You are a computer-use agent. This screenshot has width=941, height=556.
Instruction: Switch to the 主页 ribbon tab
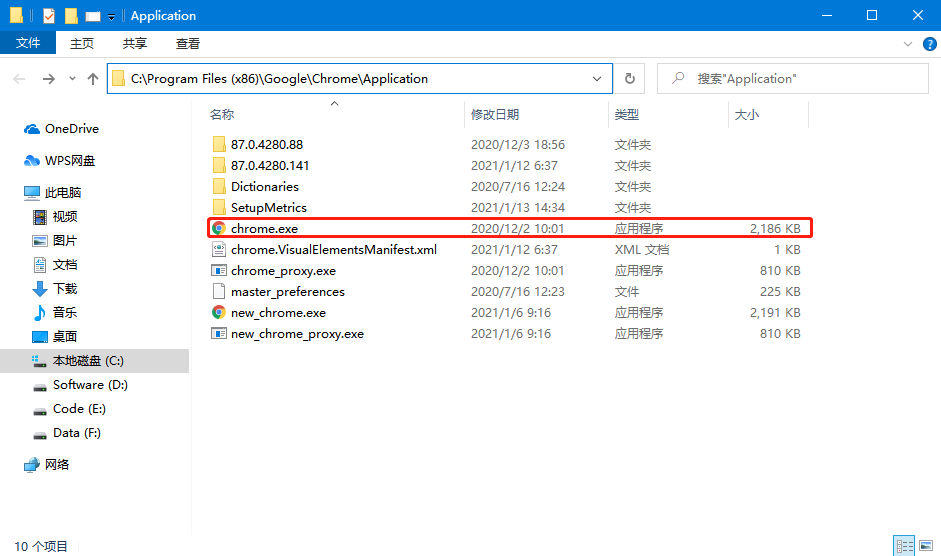[82, 43]
